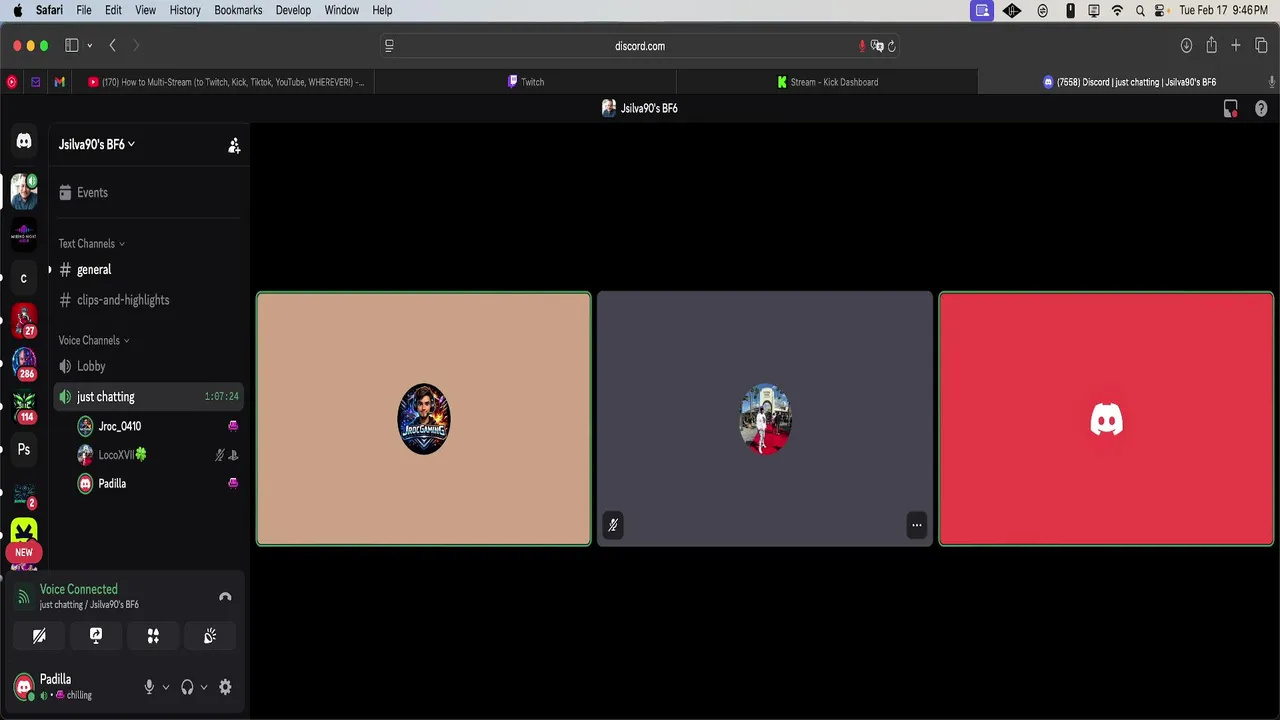
Task: Open the #general text channel
Action: pyautogui.click(x=151, y=270)
